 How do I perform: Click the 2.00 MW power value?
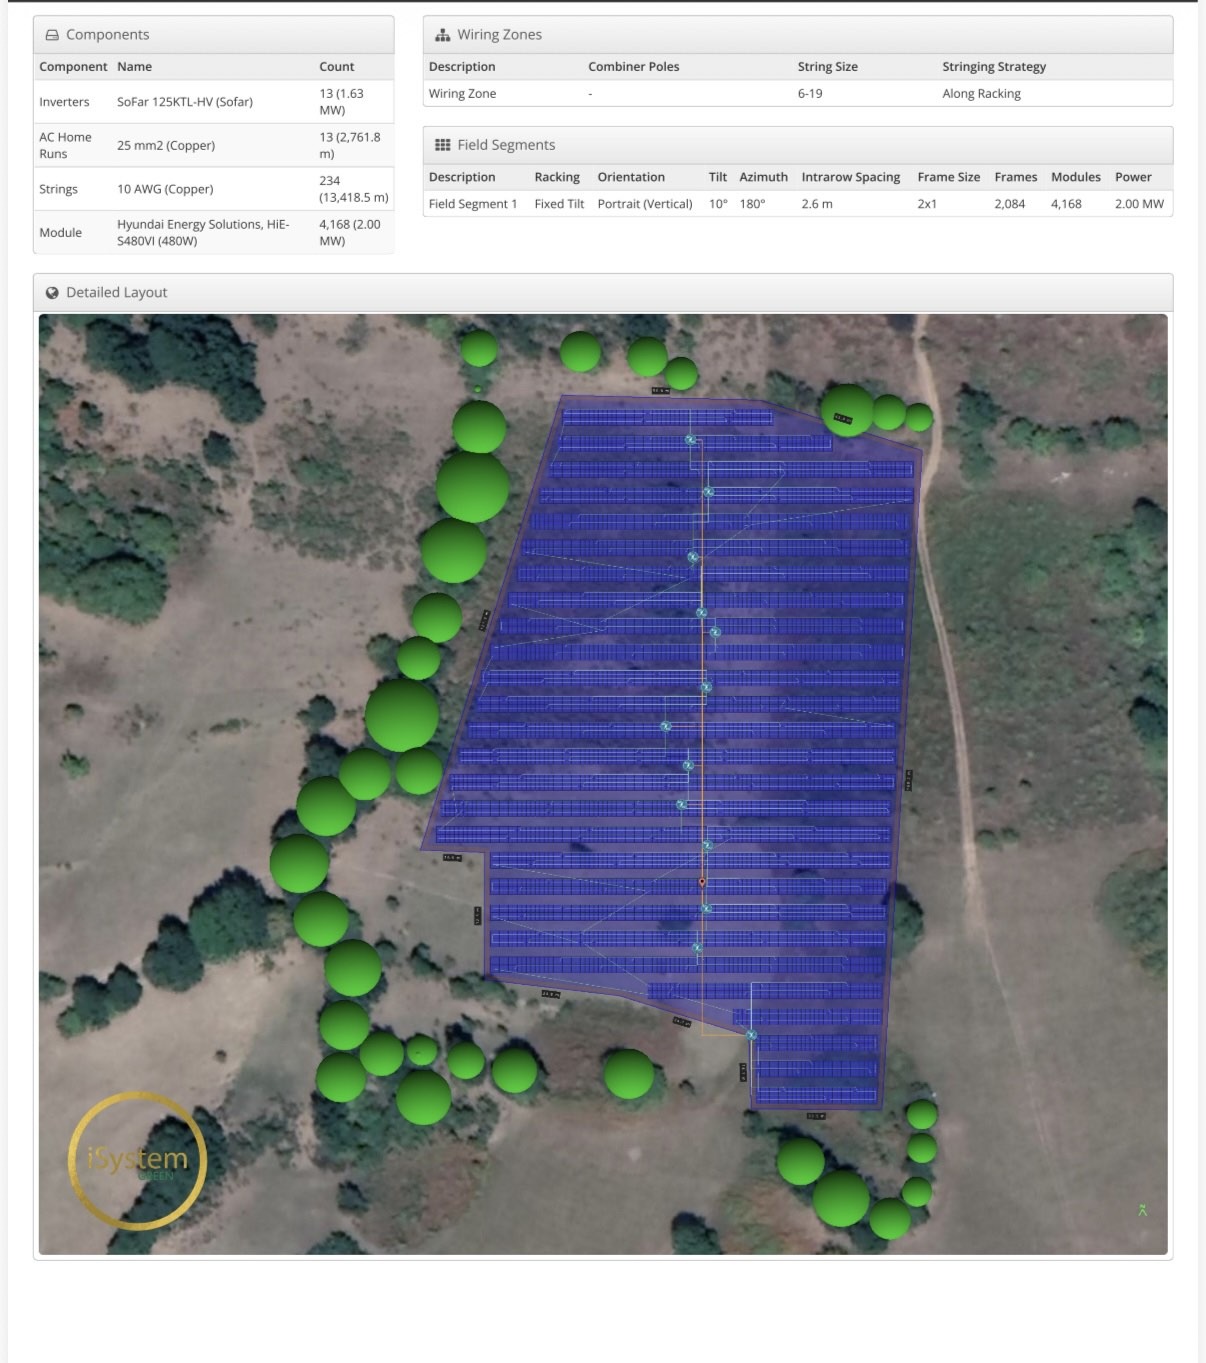pos(1139,204)
